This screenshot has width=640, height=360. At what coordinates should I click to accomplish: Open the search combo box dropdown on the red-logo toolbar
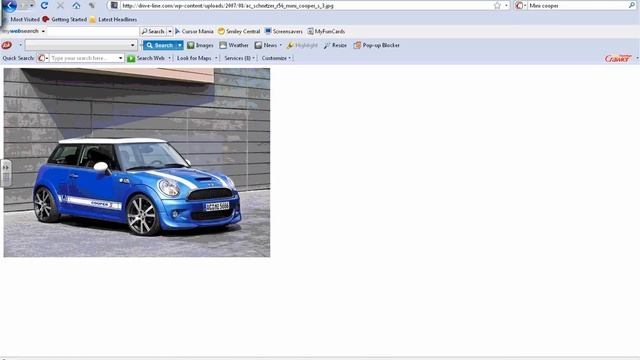pyautogui.click(x=132, y=45)
